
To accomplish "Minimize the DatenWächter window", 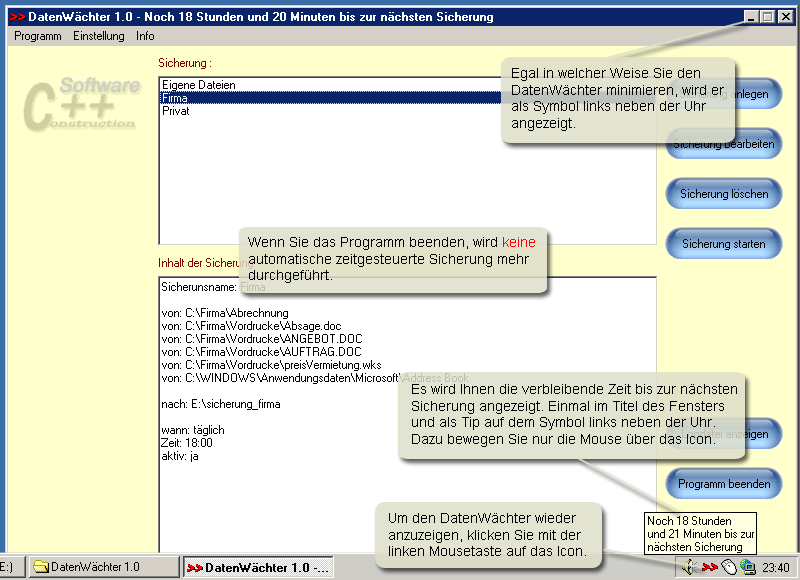I will click(x=751, y=17).
